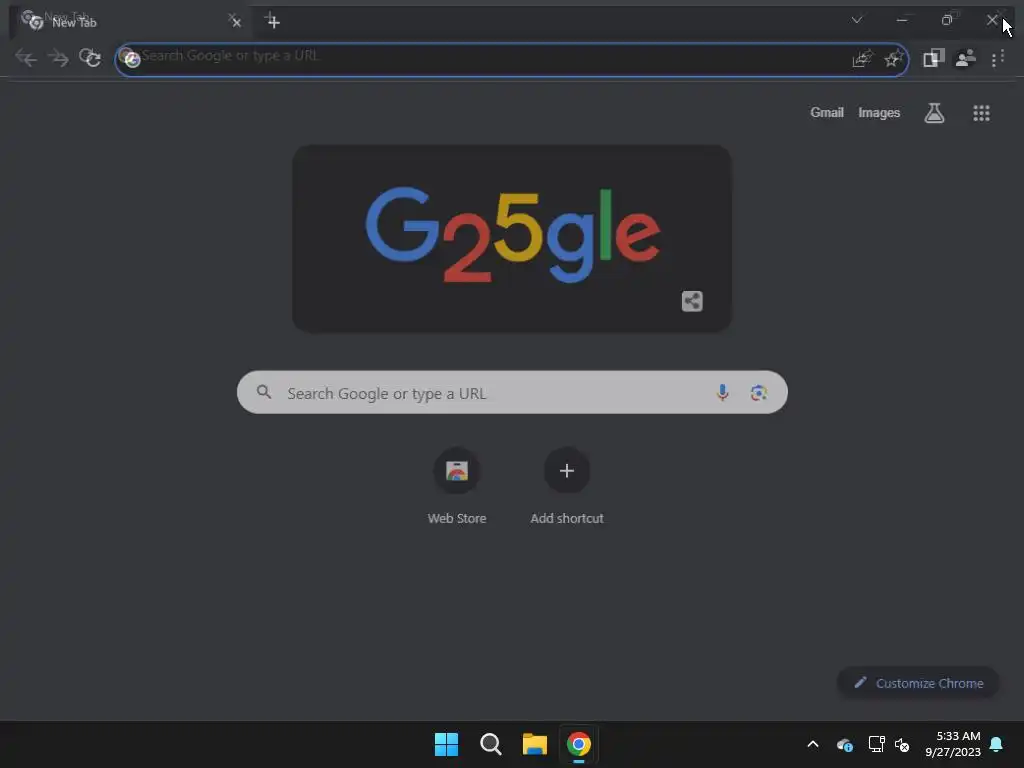Bookmark this tab with the star icon
Image resolution: width=1024 pixels, height=768 pixels.
click(893, 59)
